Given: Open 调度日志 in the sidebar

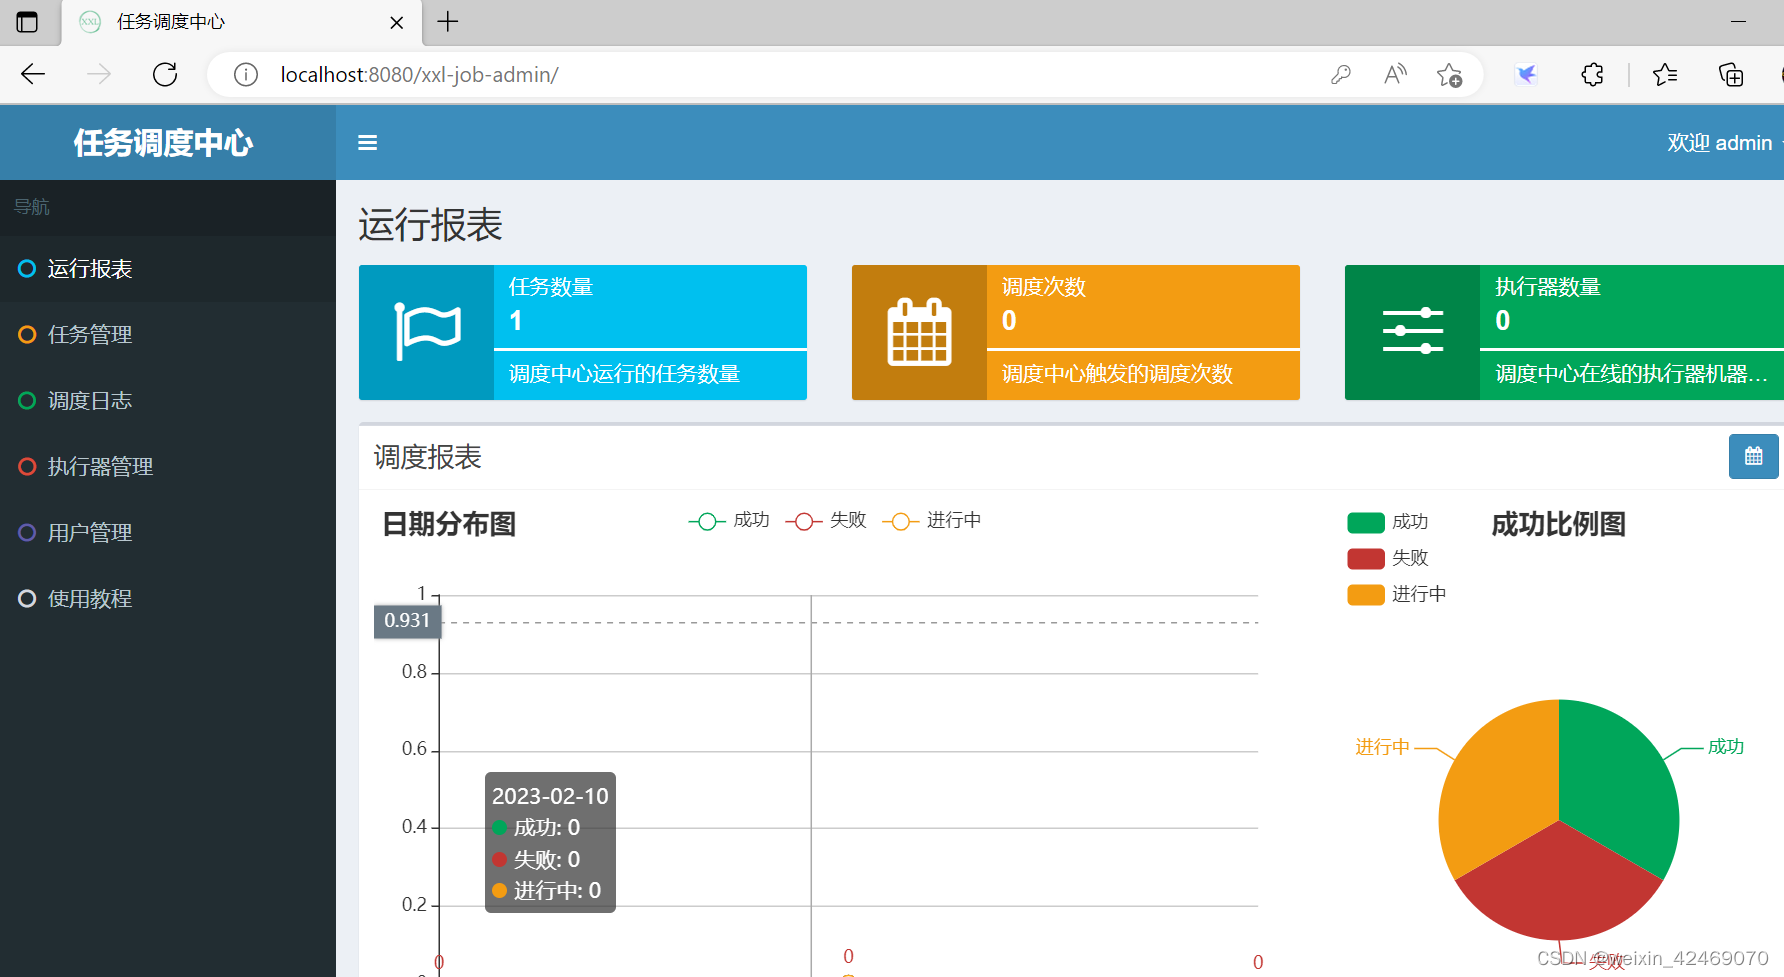Looking at the screenshot, I should pyautogui.click(x=168, y=401).
